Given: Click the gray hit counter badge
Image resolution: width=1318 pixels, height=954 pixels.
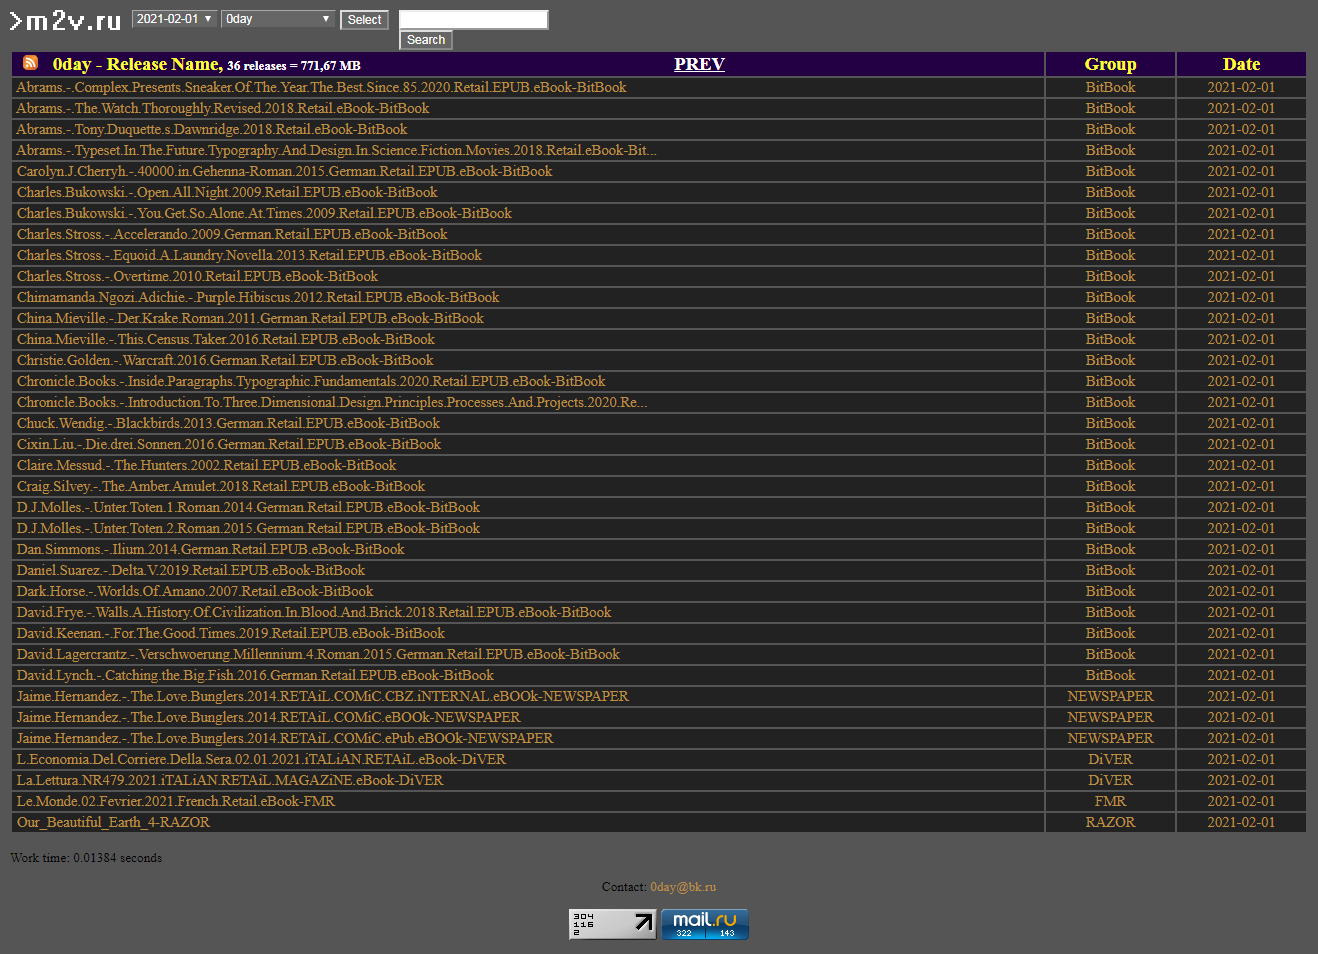Looking at the screenshot, I should [613, 924].
